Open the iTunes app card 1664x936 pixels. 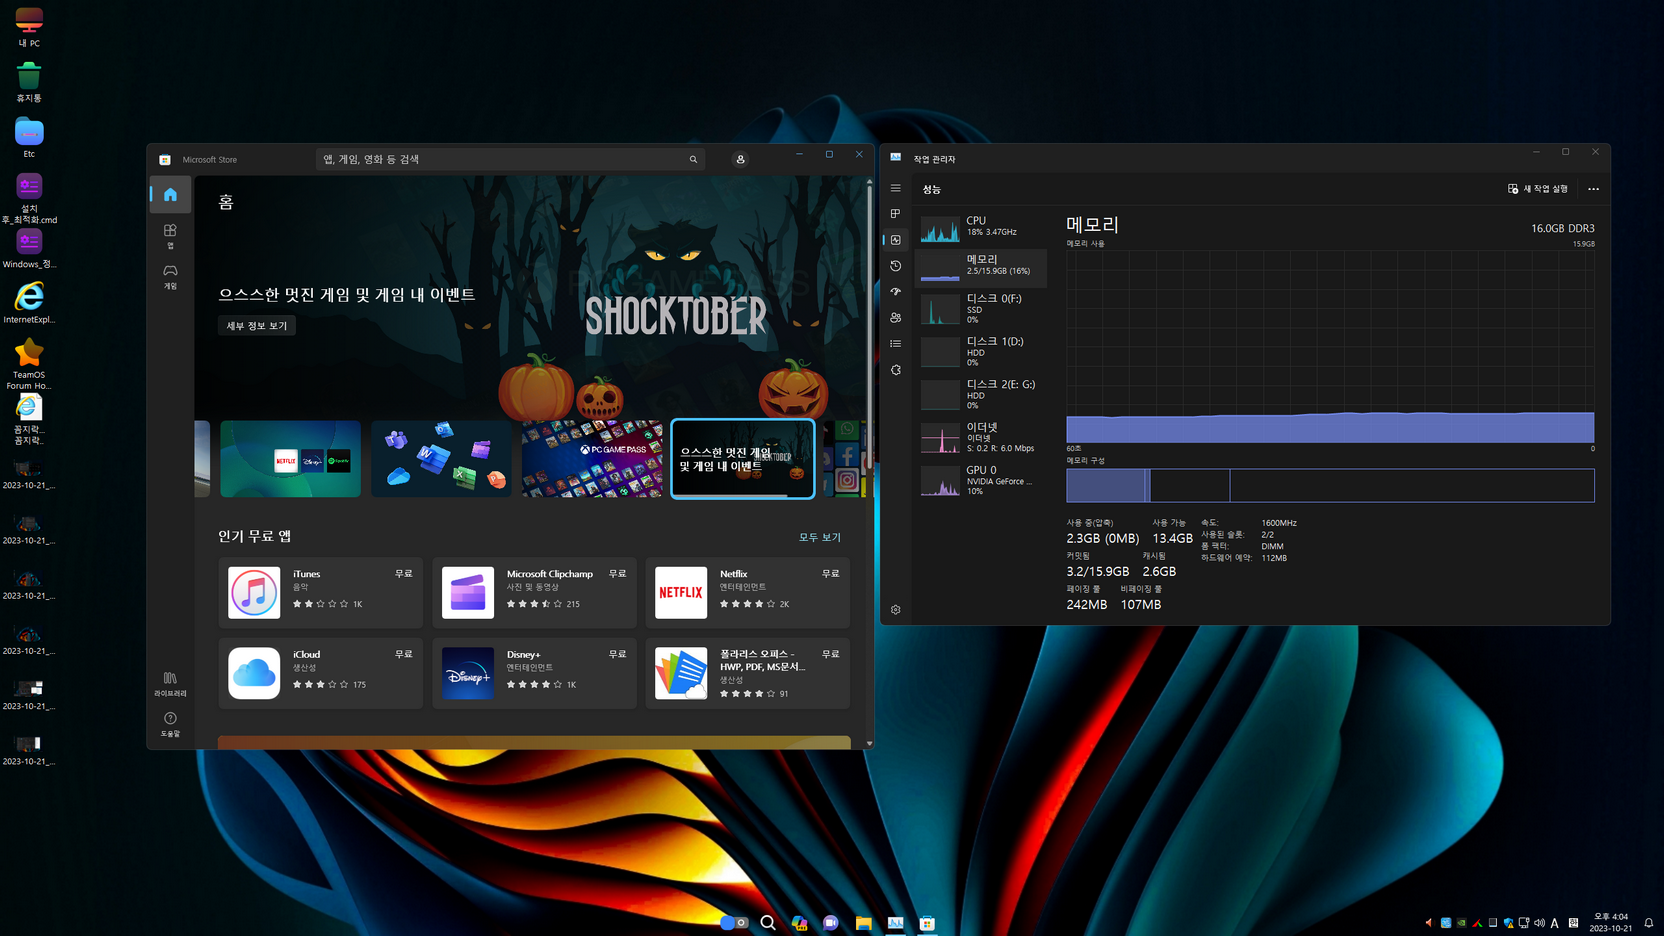pyautogui.click(x=320, y=593)
